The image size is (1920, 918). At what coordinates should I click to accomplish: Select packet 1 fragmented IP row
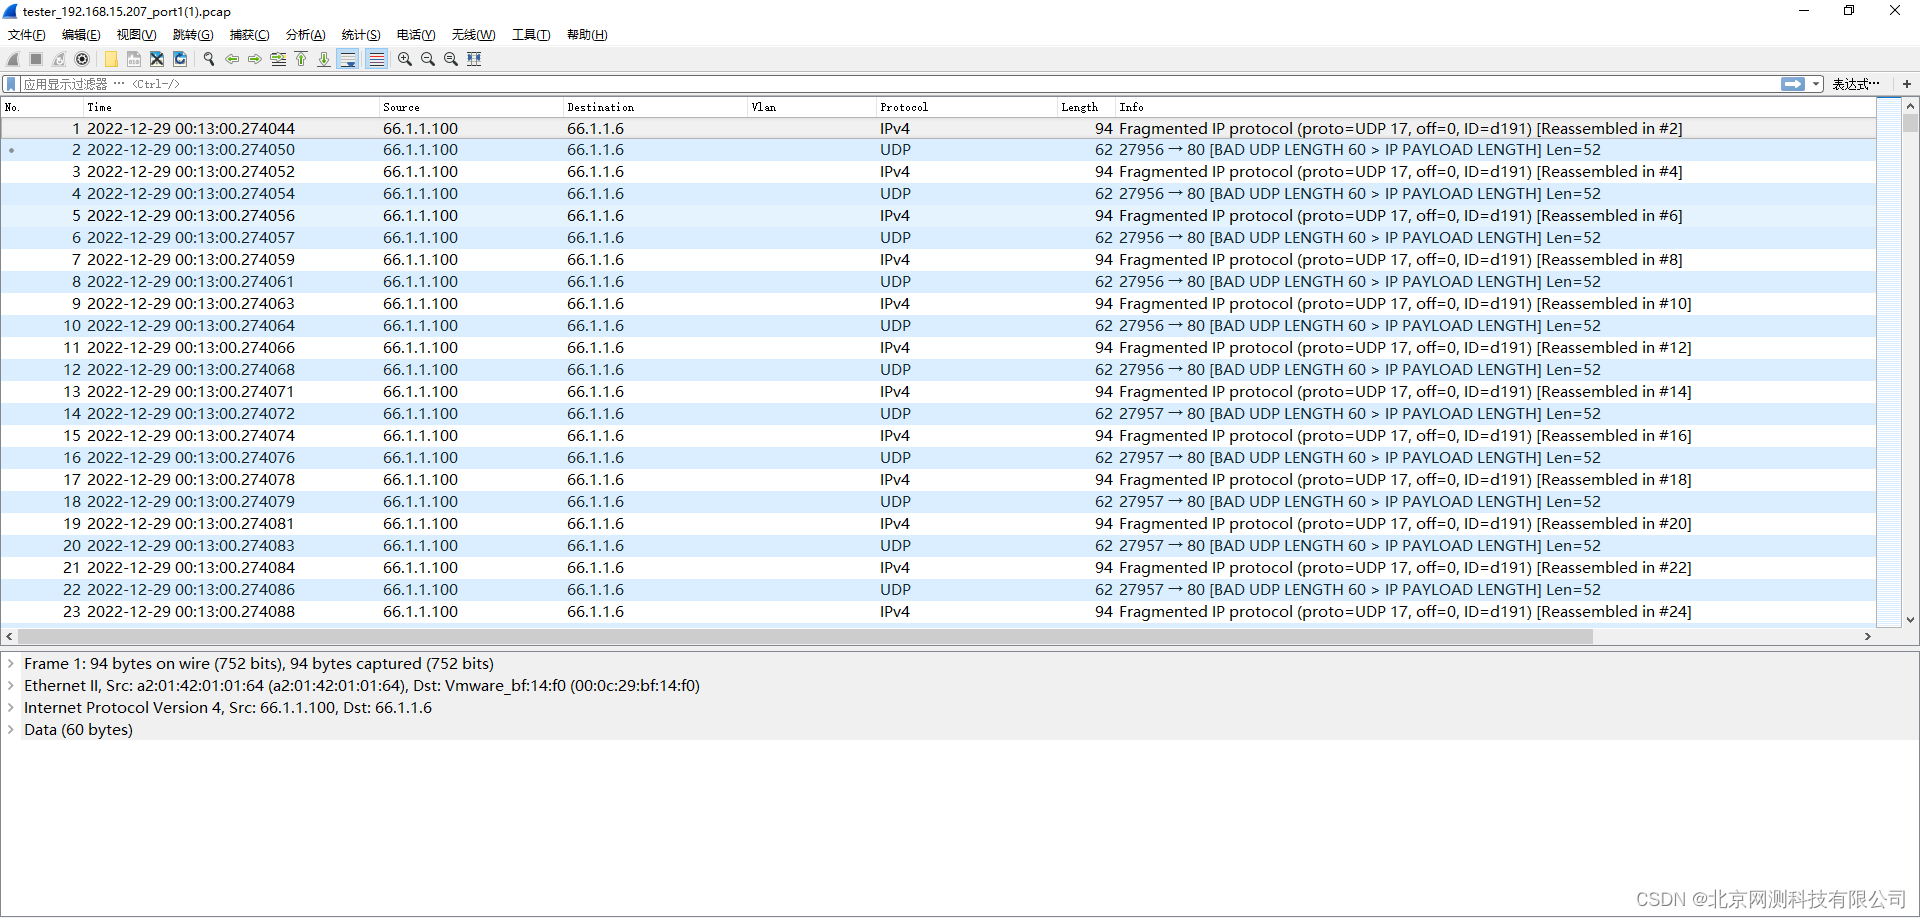point(938,128)
